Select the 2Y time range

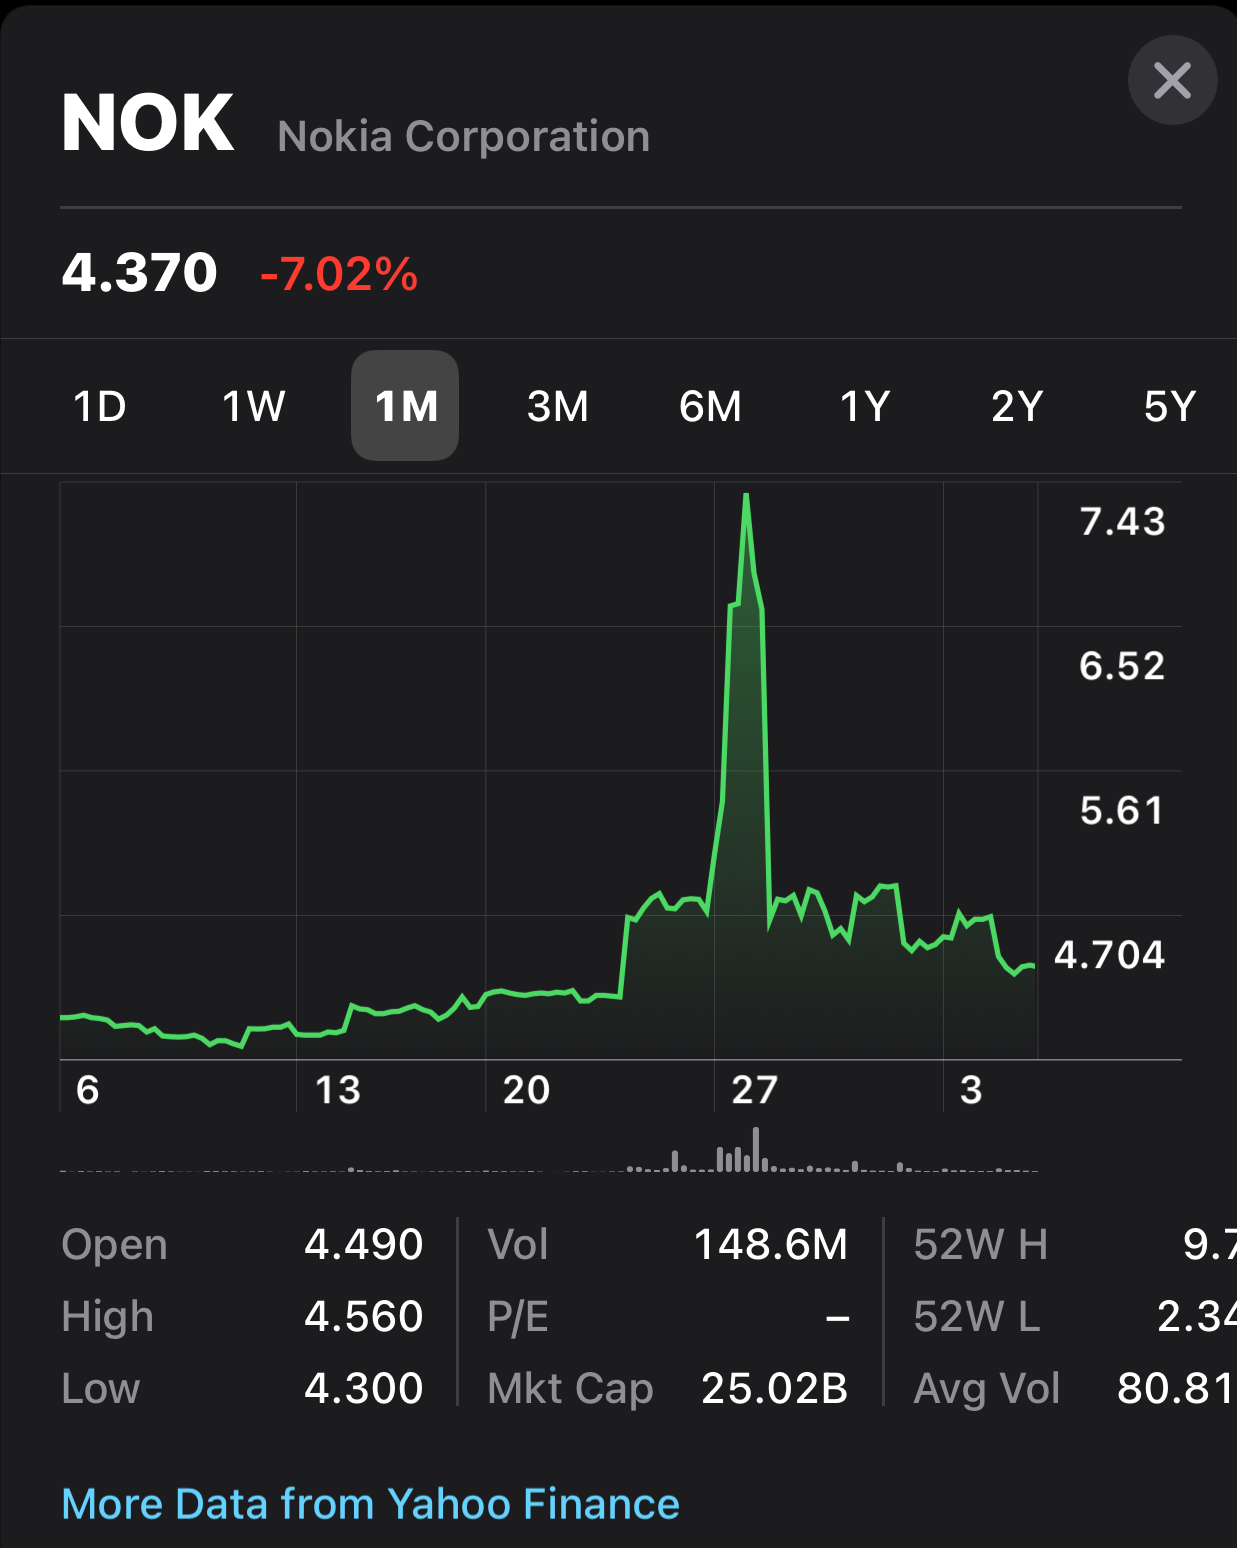pyautogui.click(x=1017, y=406)
